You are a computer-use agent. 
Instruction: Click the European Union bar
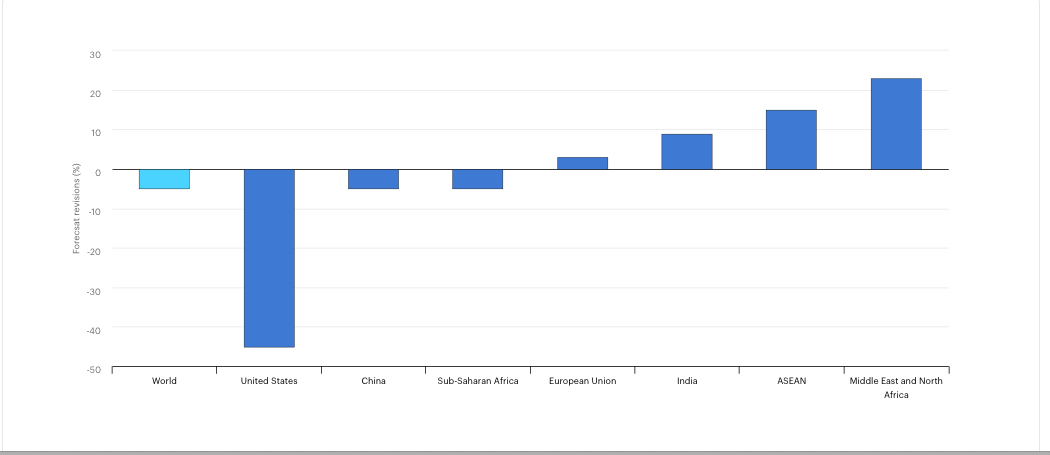coord(582,163)
